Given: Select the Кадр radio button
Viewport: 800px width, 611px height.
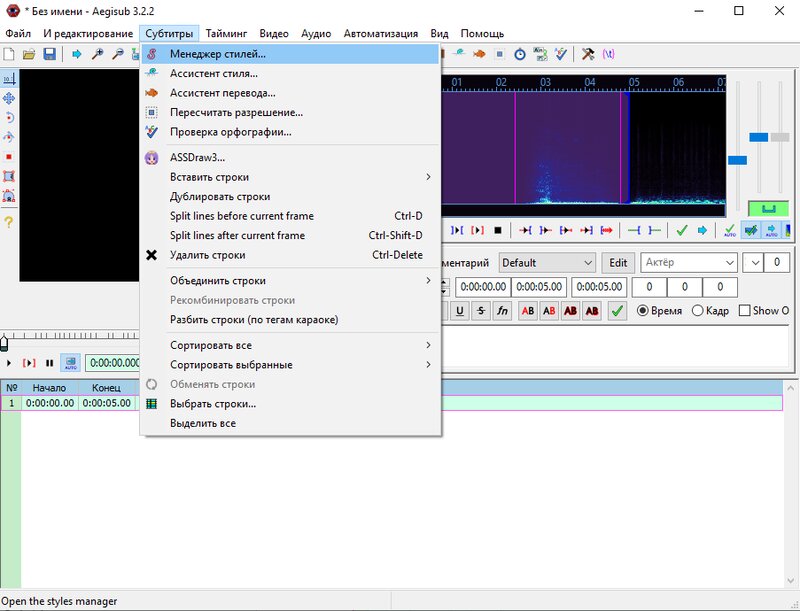Looking at the screenshot, I should 710,311.
